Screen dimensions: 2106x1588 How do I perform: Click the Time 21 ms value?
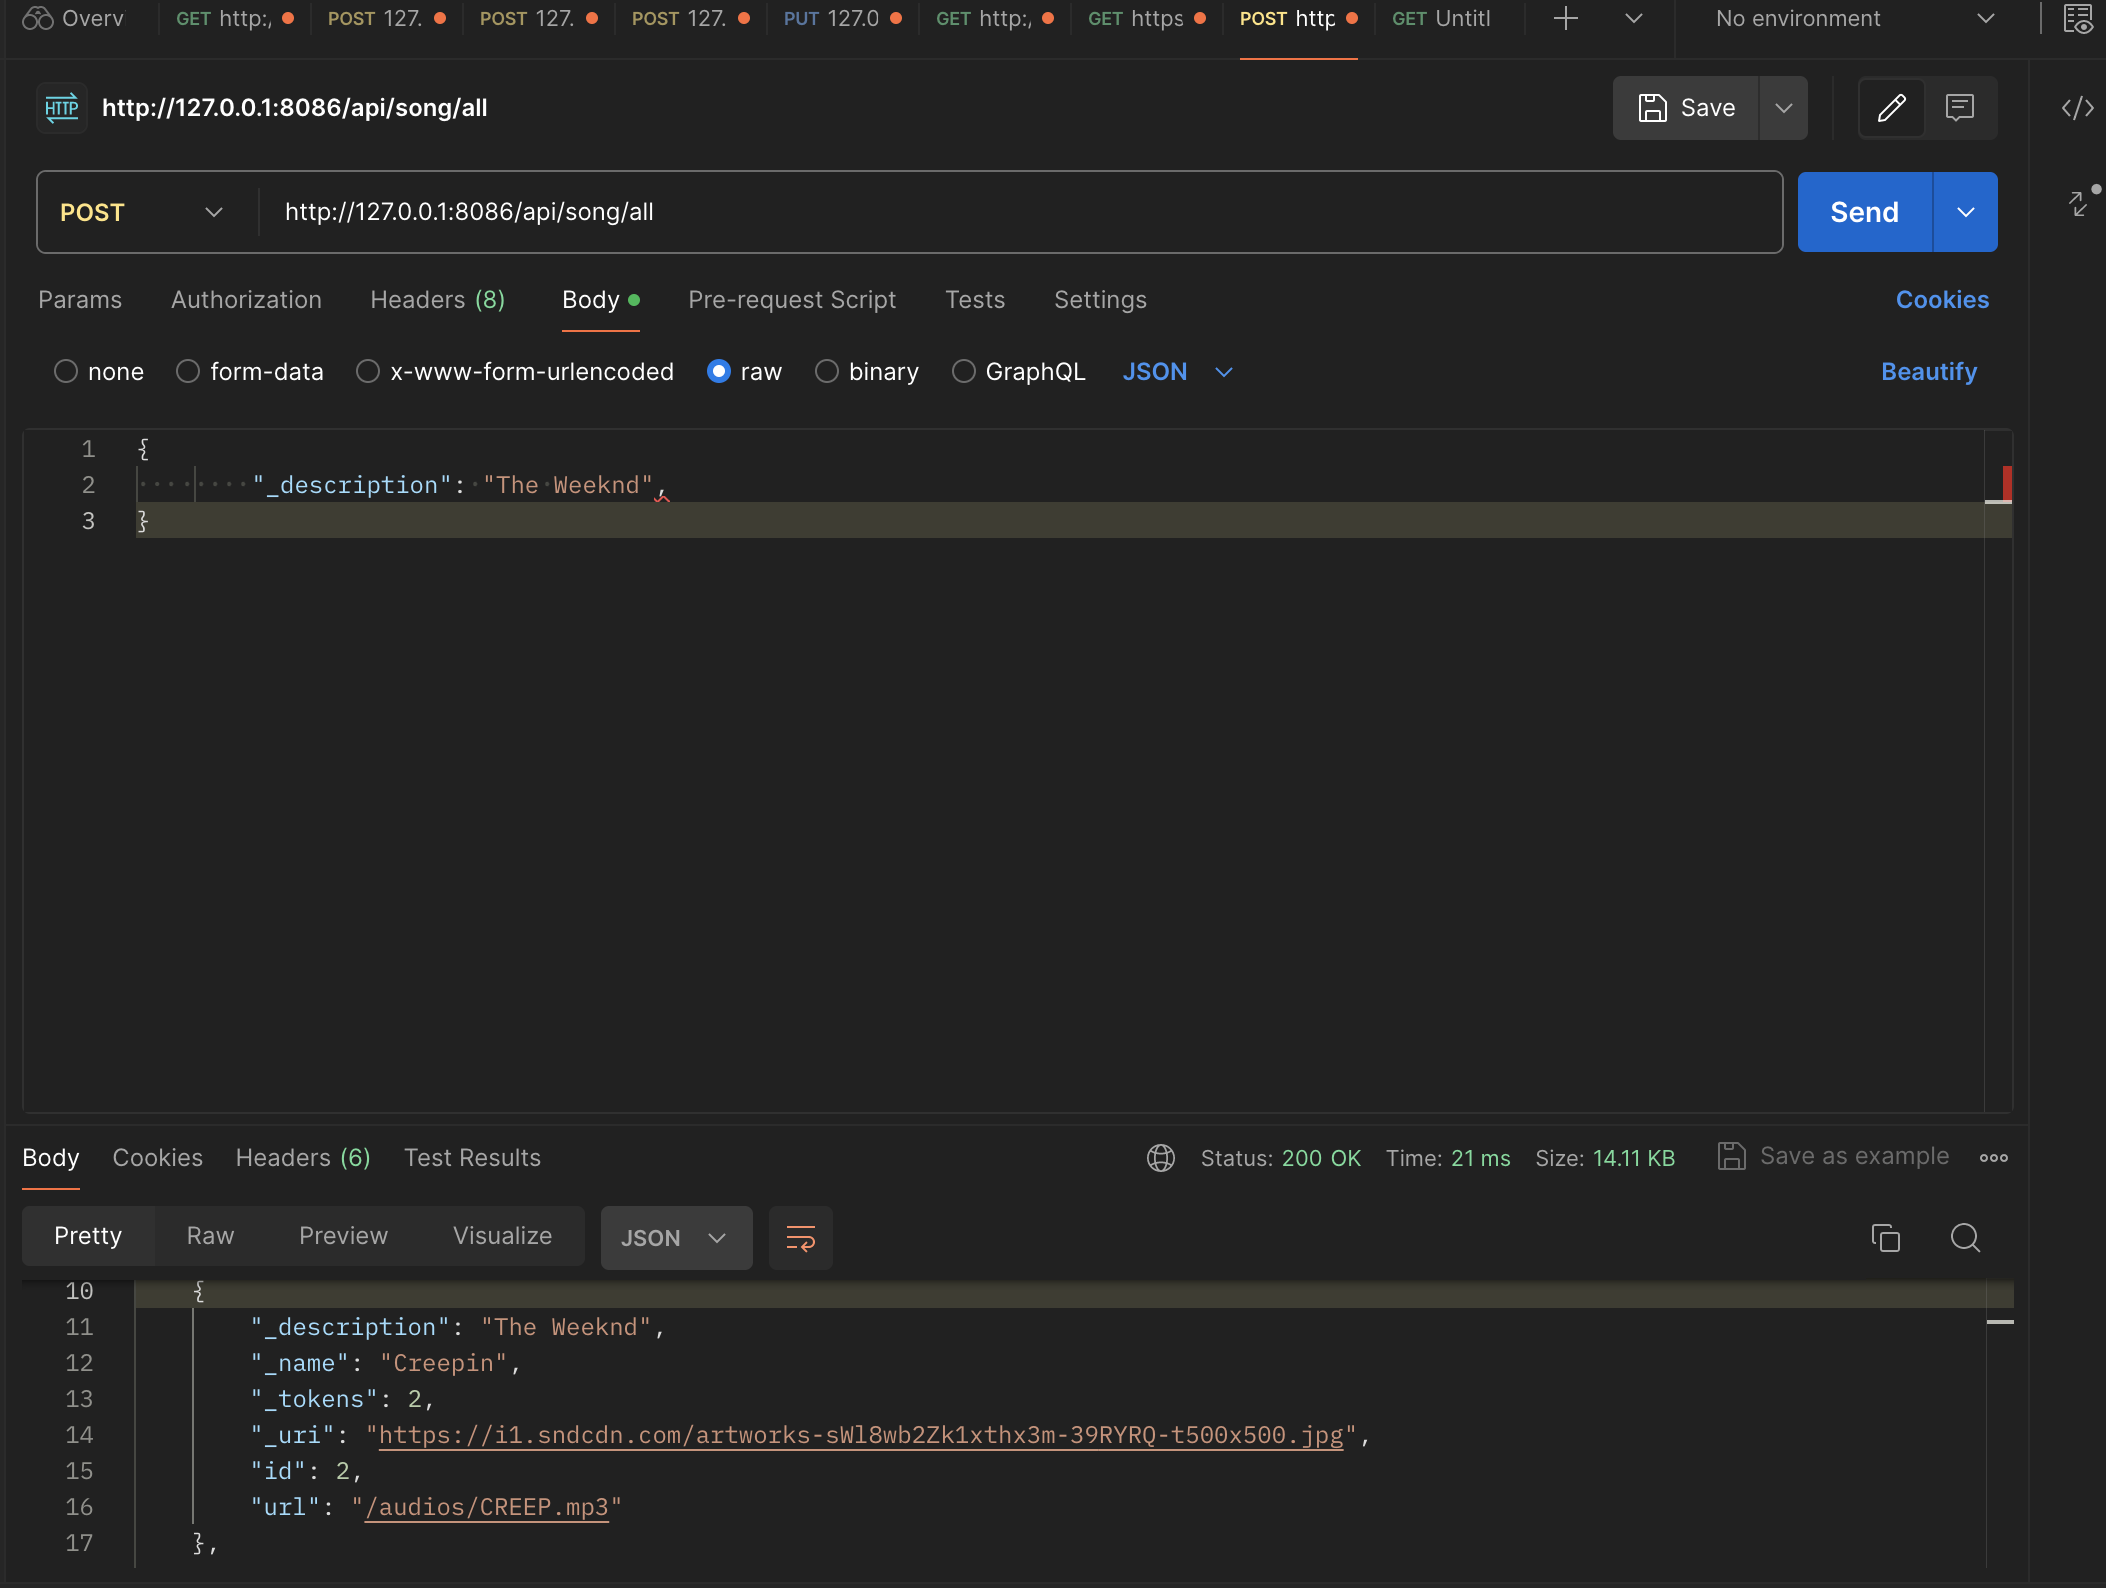click(1480, 1158)
